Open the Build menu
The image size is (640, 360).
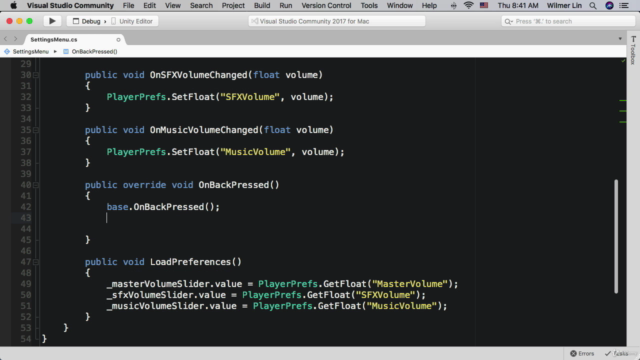(262, 5)
